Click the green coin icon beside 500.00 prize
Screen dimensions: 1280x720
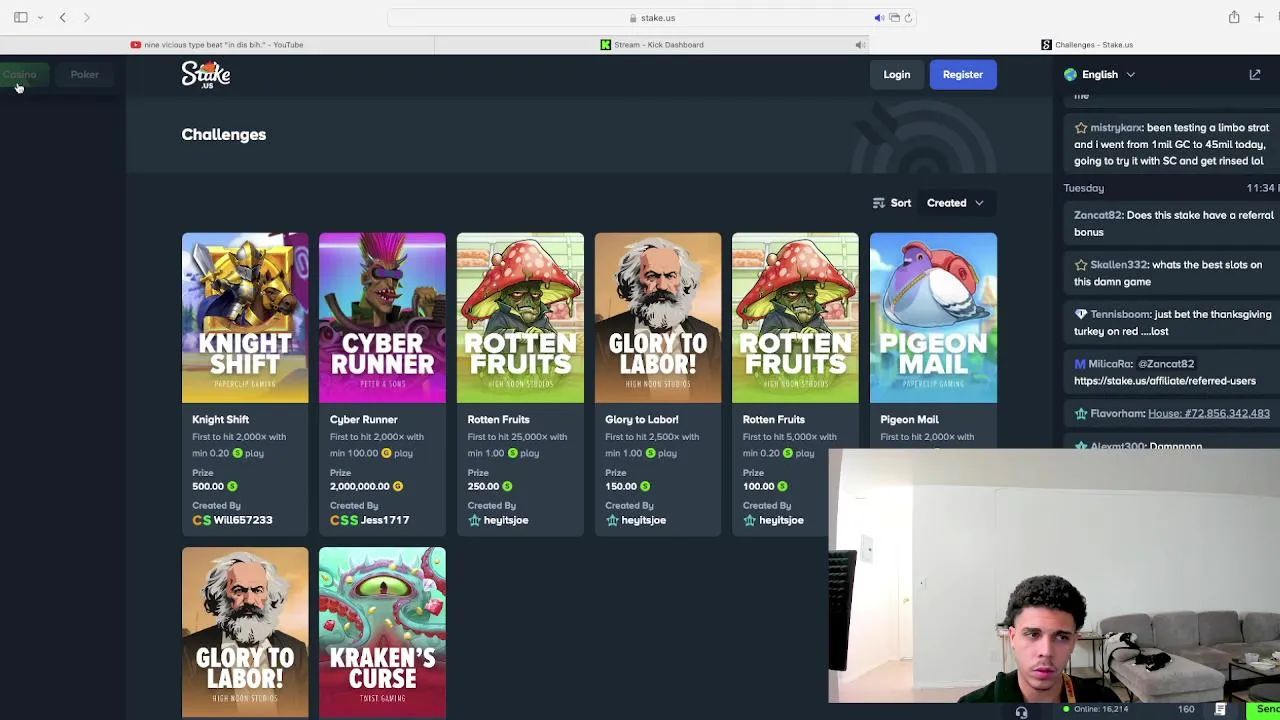click(x=232, y=486)
